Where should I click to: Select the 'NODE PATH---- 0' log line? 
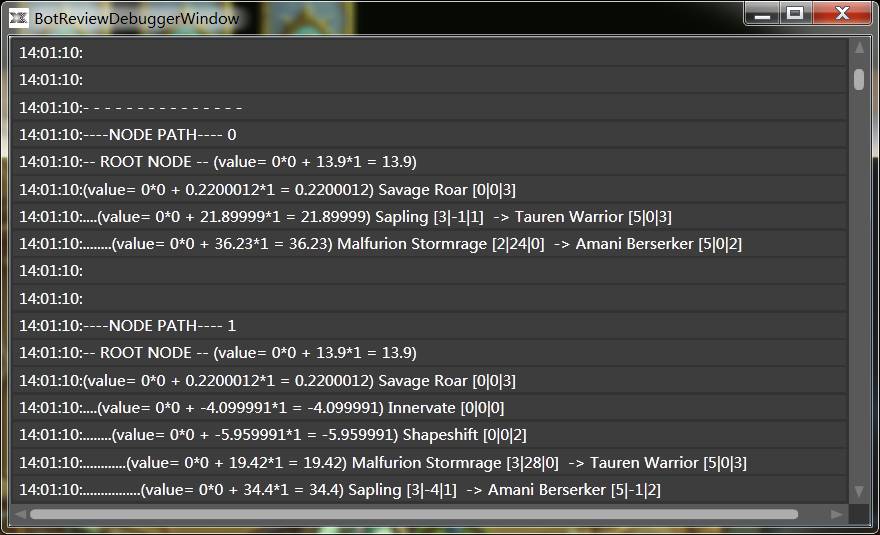[x=429, y=135]
